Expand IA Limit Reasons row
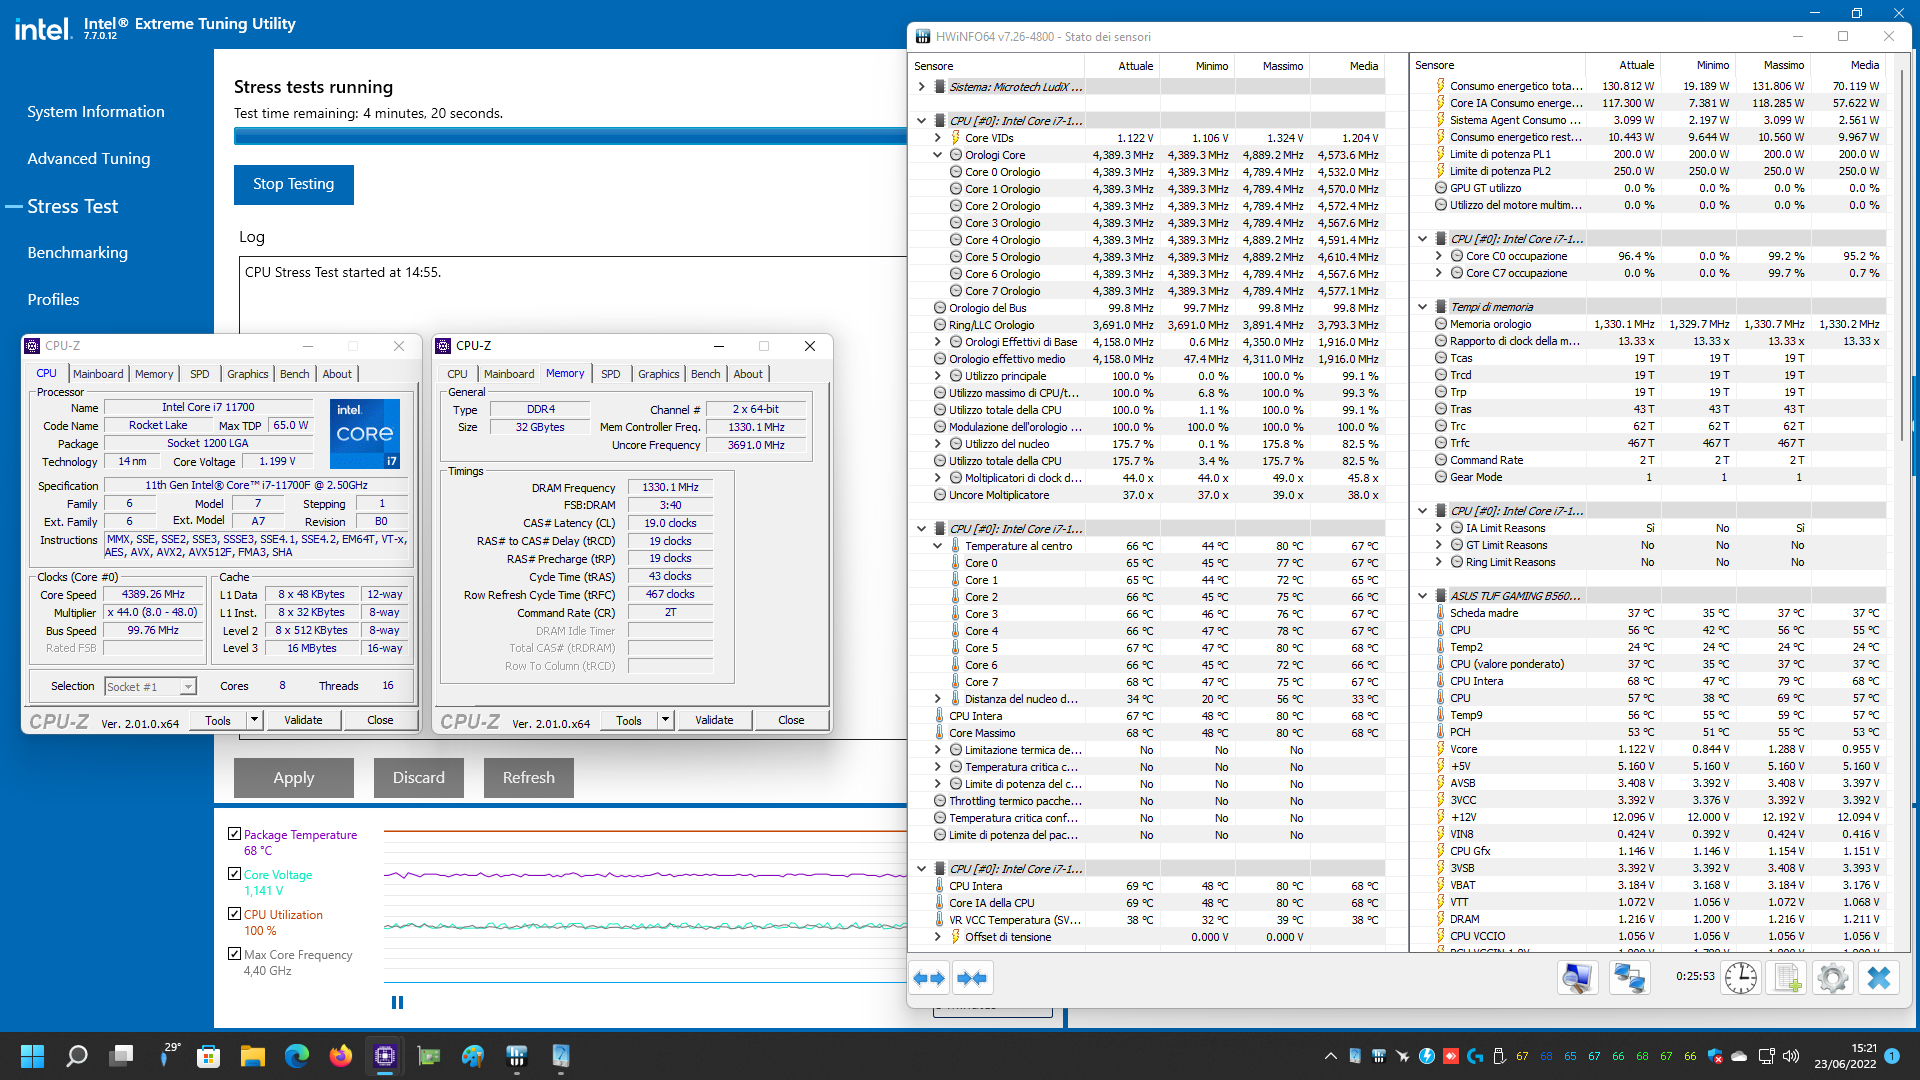This screenshot has width=1920, height=1080. pyautogui.click(x=1438, y=528)
